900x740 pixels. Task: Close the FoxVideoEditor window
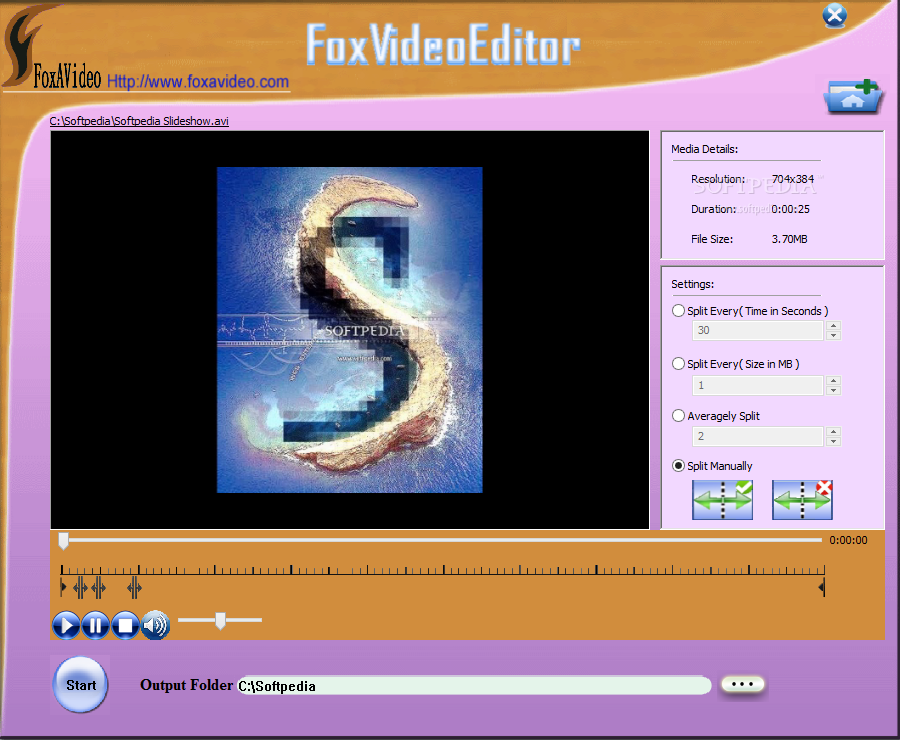pos(835,16)
